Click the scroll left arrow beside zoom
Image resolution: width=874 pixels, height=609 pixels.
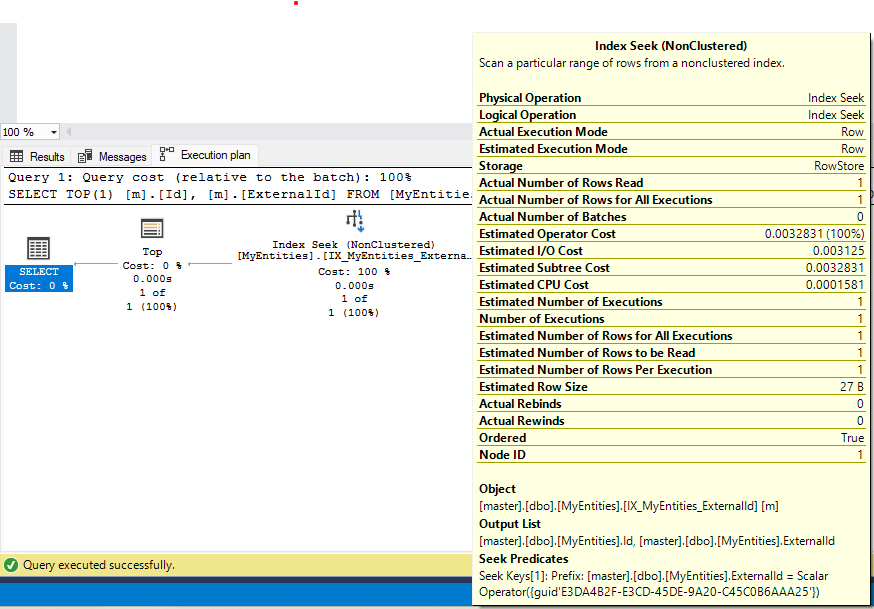(x=71, y=132)
